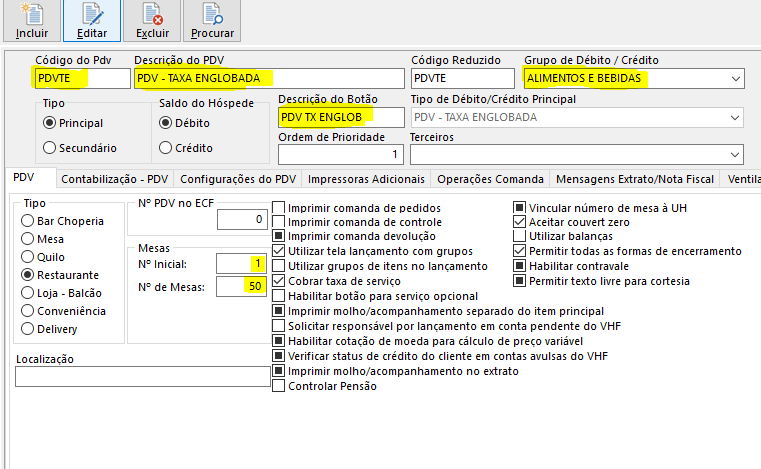Check Habilitar botão para serviço opcional
761x469 pixels.
point(279,296)
